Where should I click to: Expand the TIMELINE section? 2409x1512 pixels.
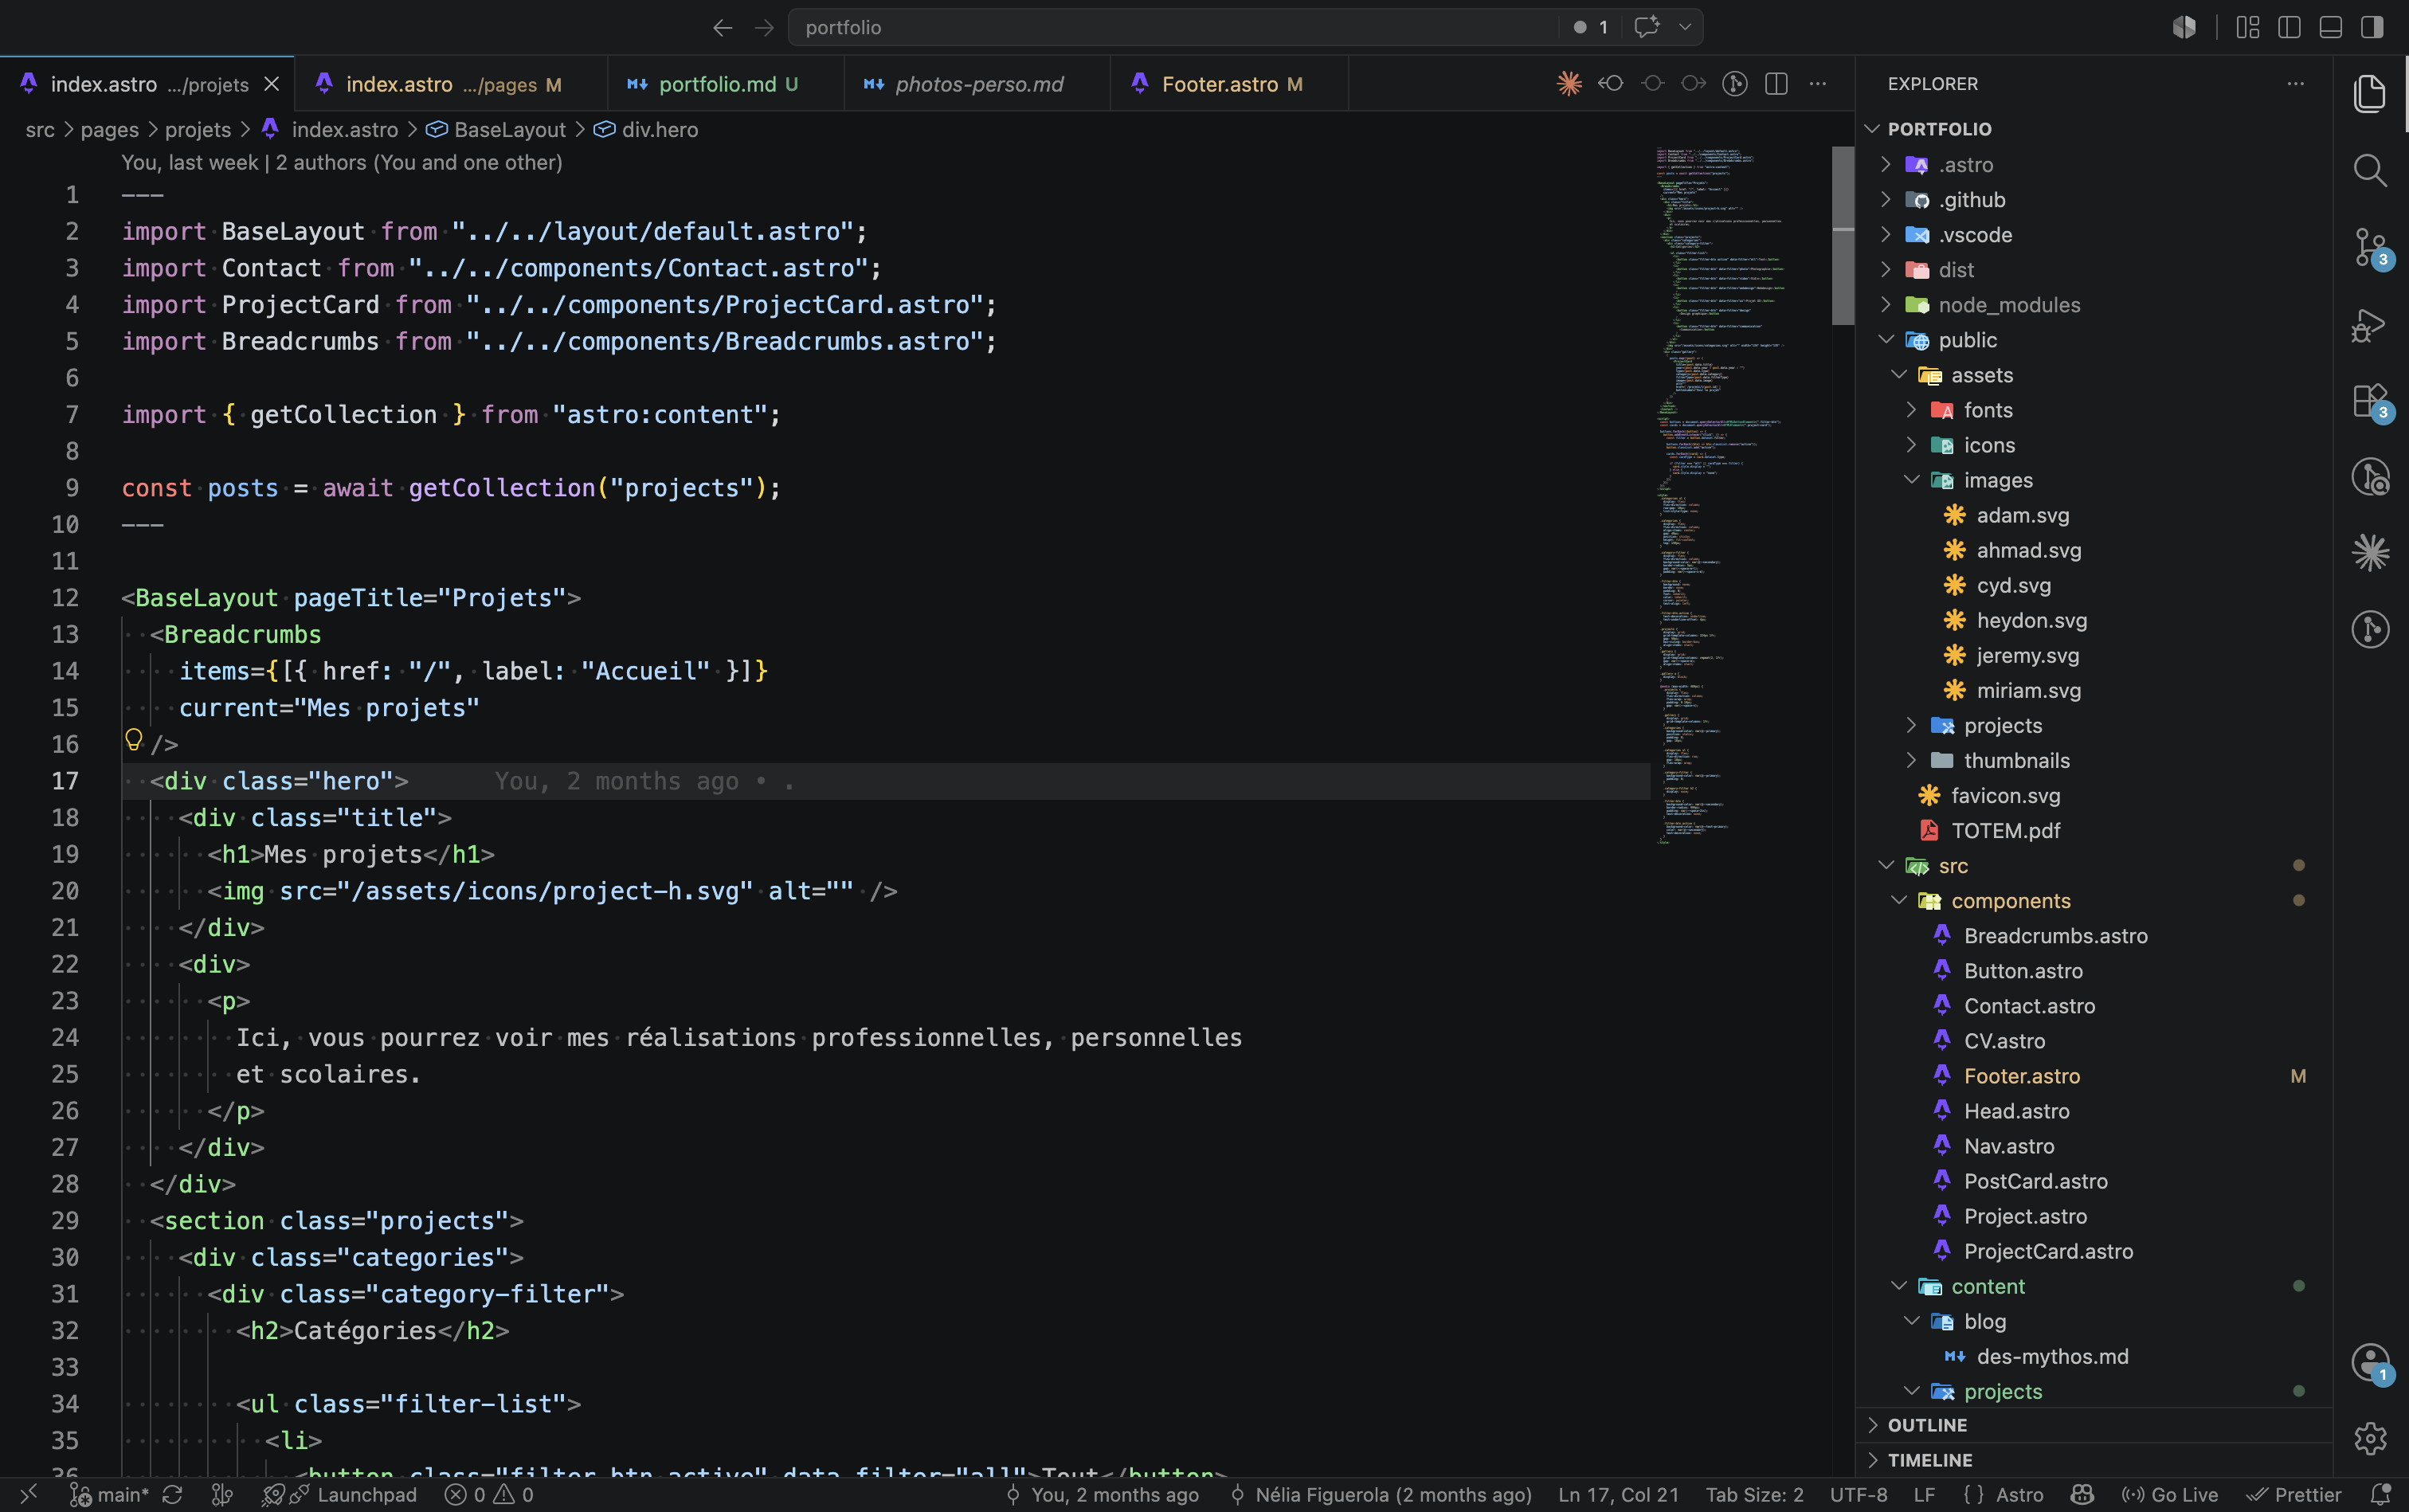coord(2094,1460)
